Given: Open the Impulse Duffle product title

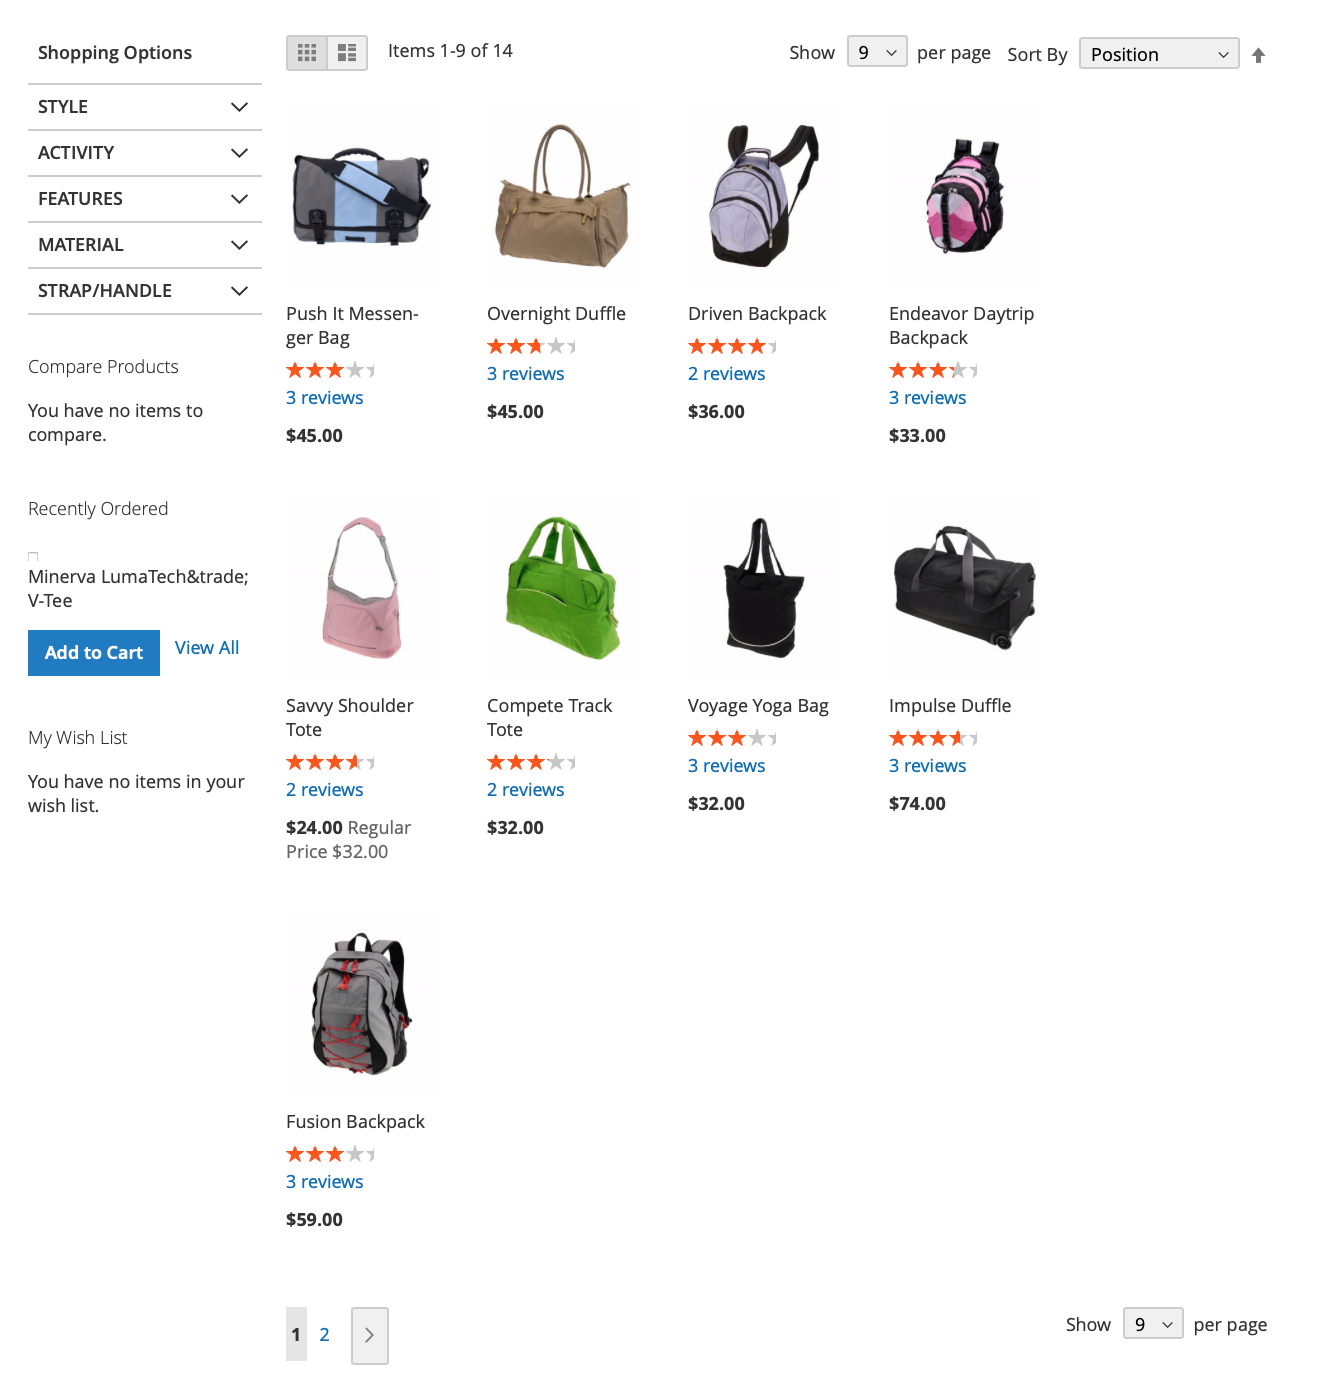Looking at the screenshot, I should (x=950, y=706).
